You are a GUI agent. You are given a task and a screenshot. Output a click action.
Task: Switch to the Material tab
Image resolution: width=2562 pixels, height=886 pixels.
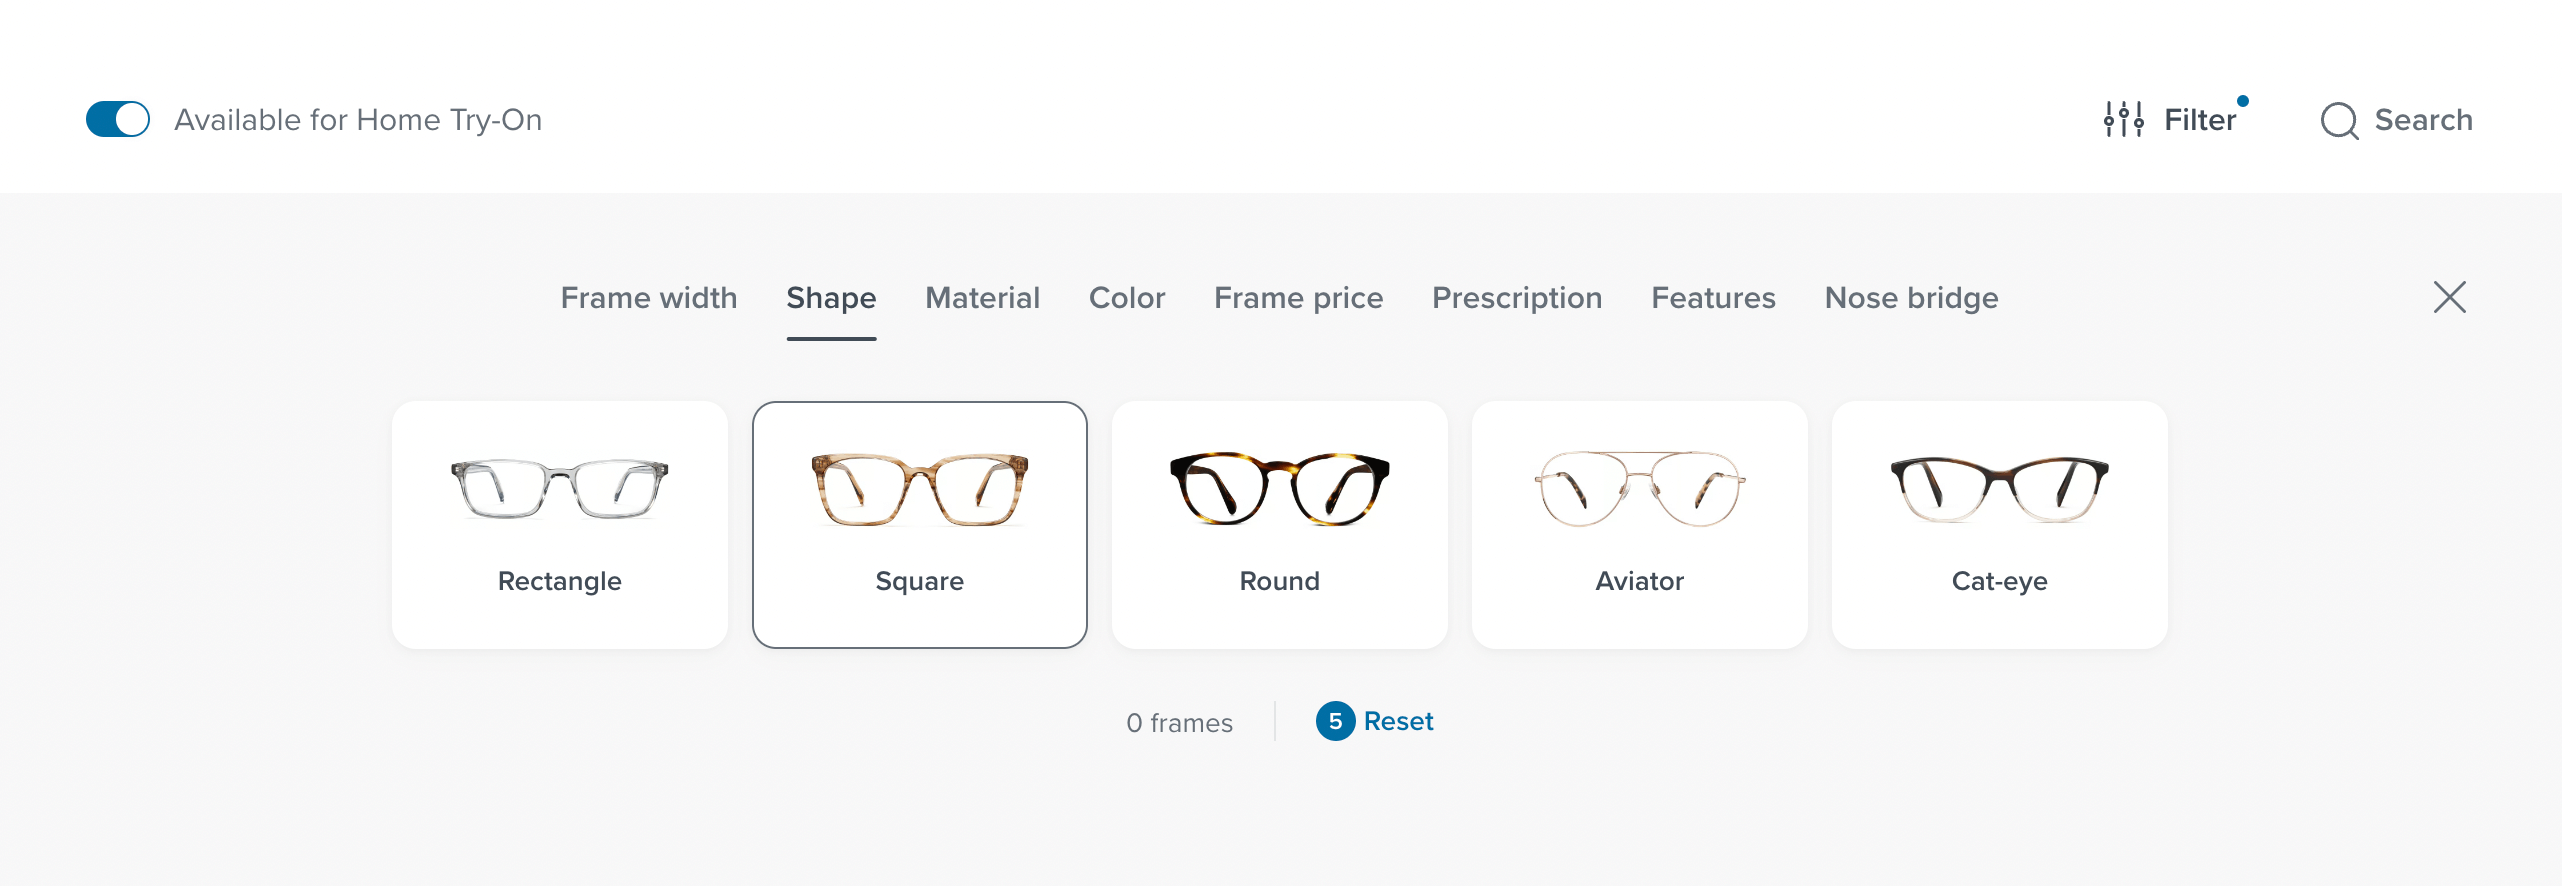(x=982, y=298)
